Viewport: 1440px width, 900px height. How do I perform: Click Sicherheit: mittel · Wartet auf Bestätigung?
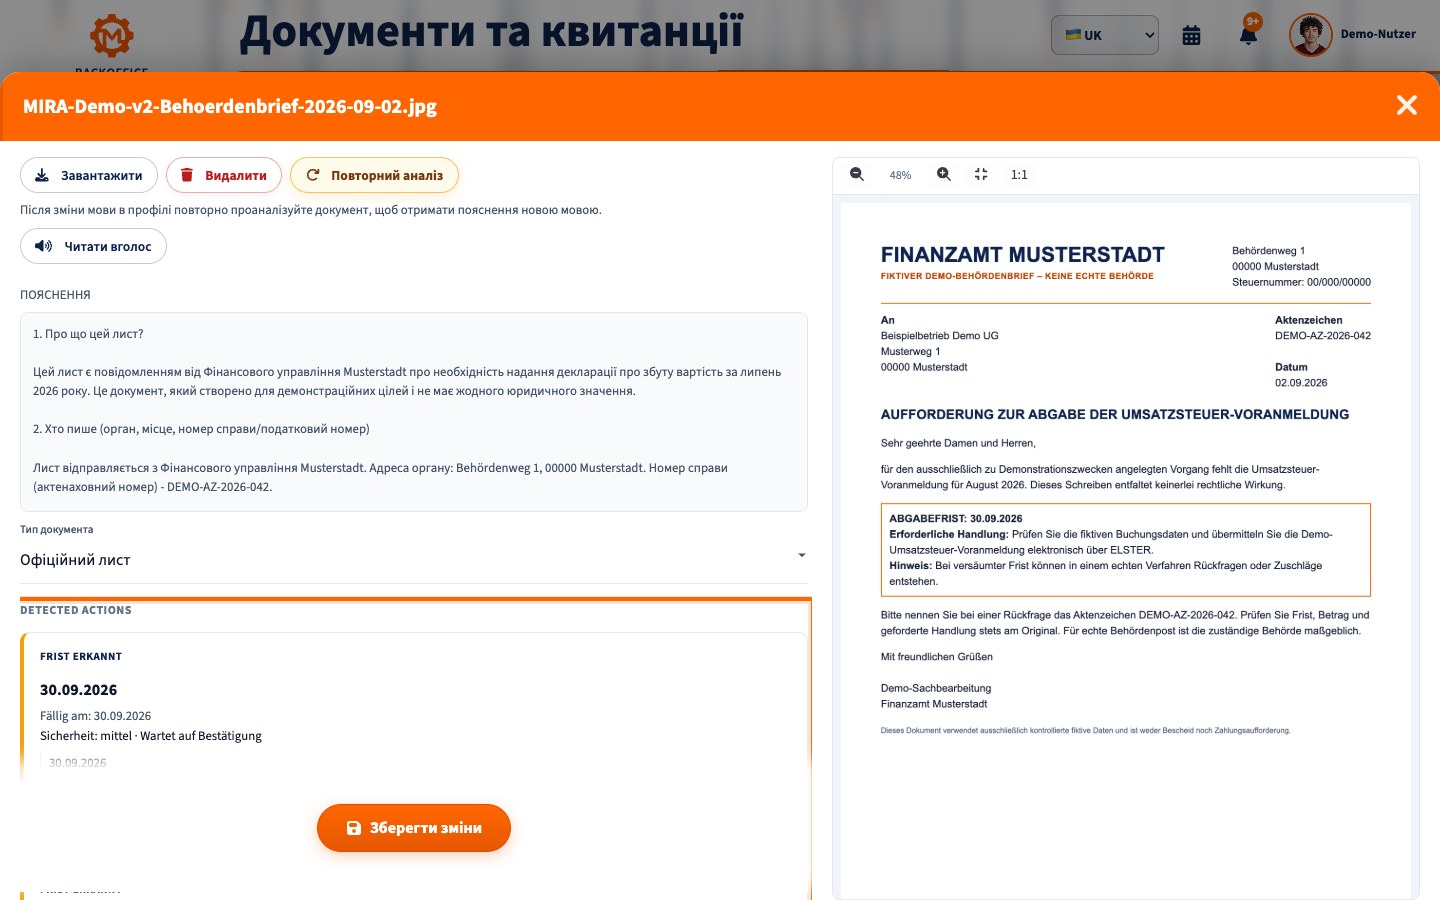point(151,736)
